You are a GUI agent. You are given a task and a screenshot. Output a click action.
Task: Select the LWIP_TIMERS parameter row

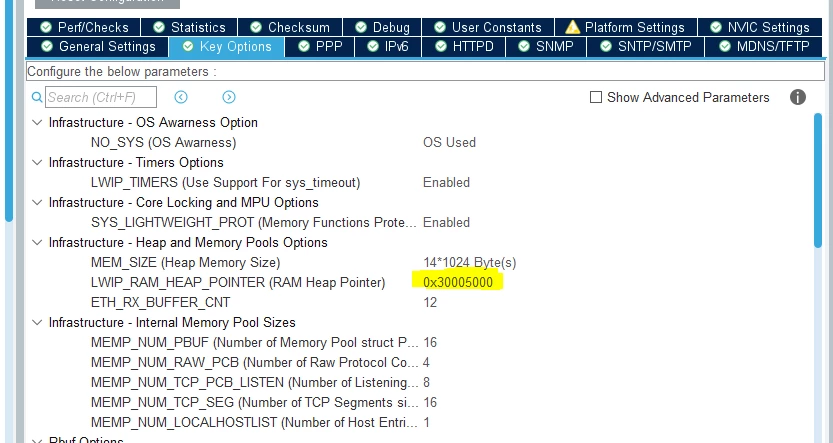[225, 182]
